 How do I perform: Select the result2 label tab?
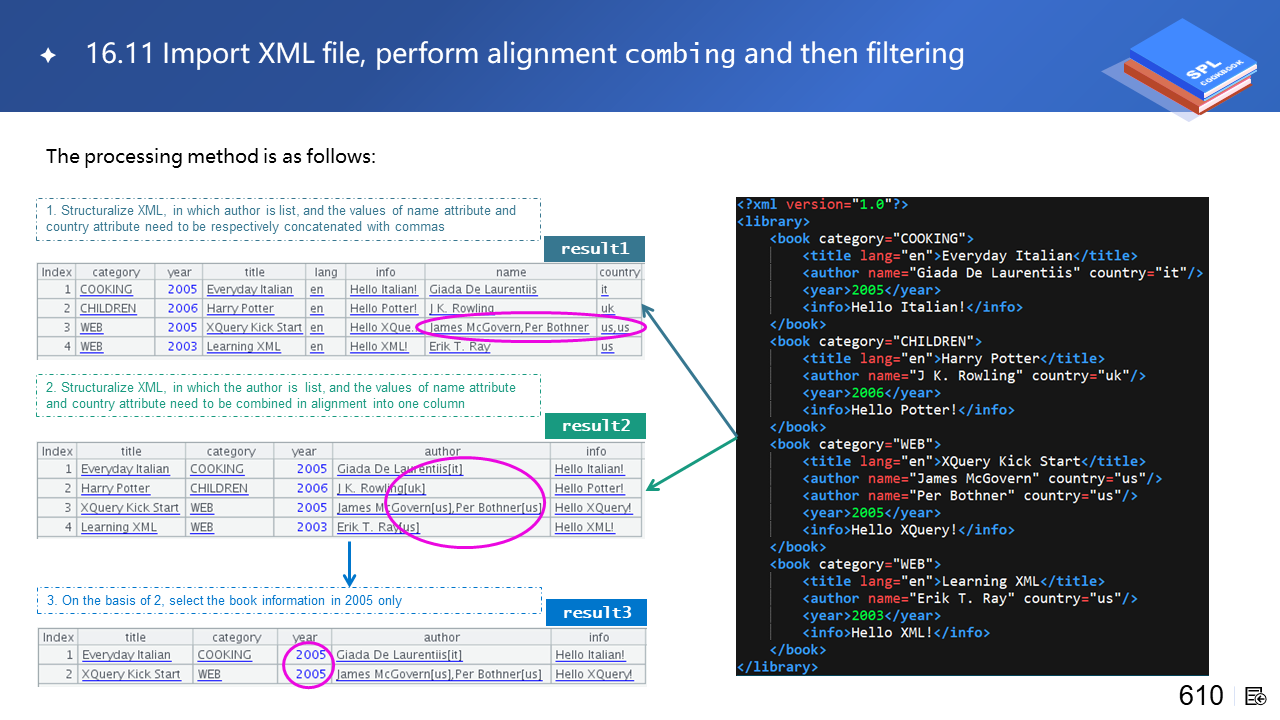coord(596,426)
